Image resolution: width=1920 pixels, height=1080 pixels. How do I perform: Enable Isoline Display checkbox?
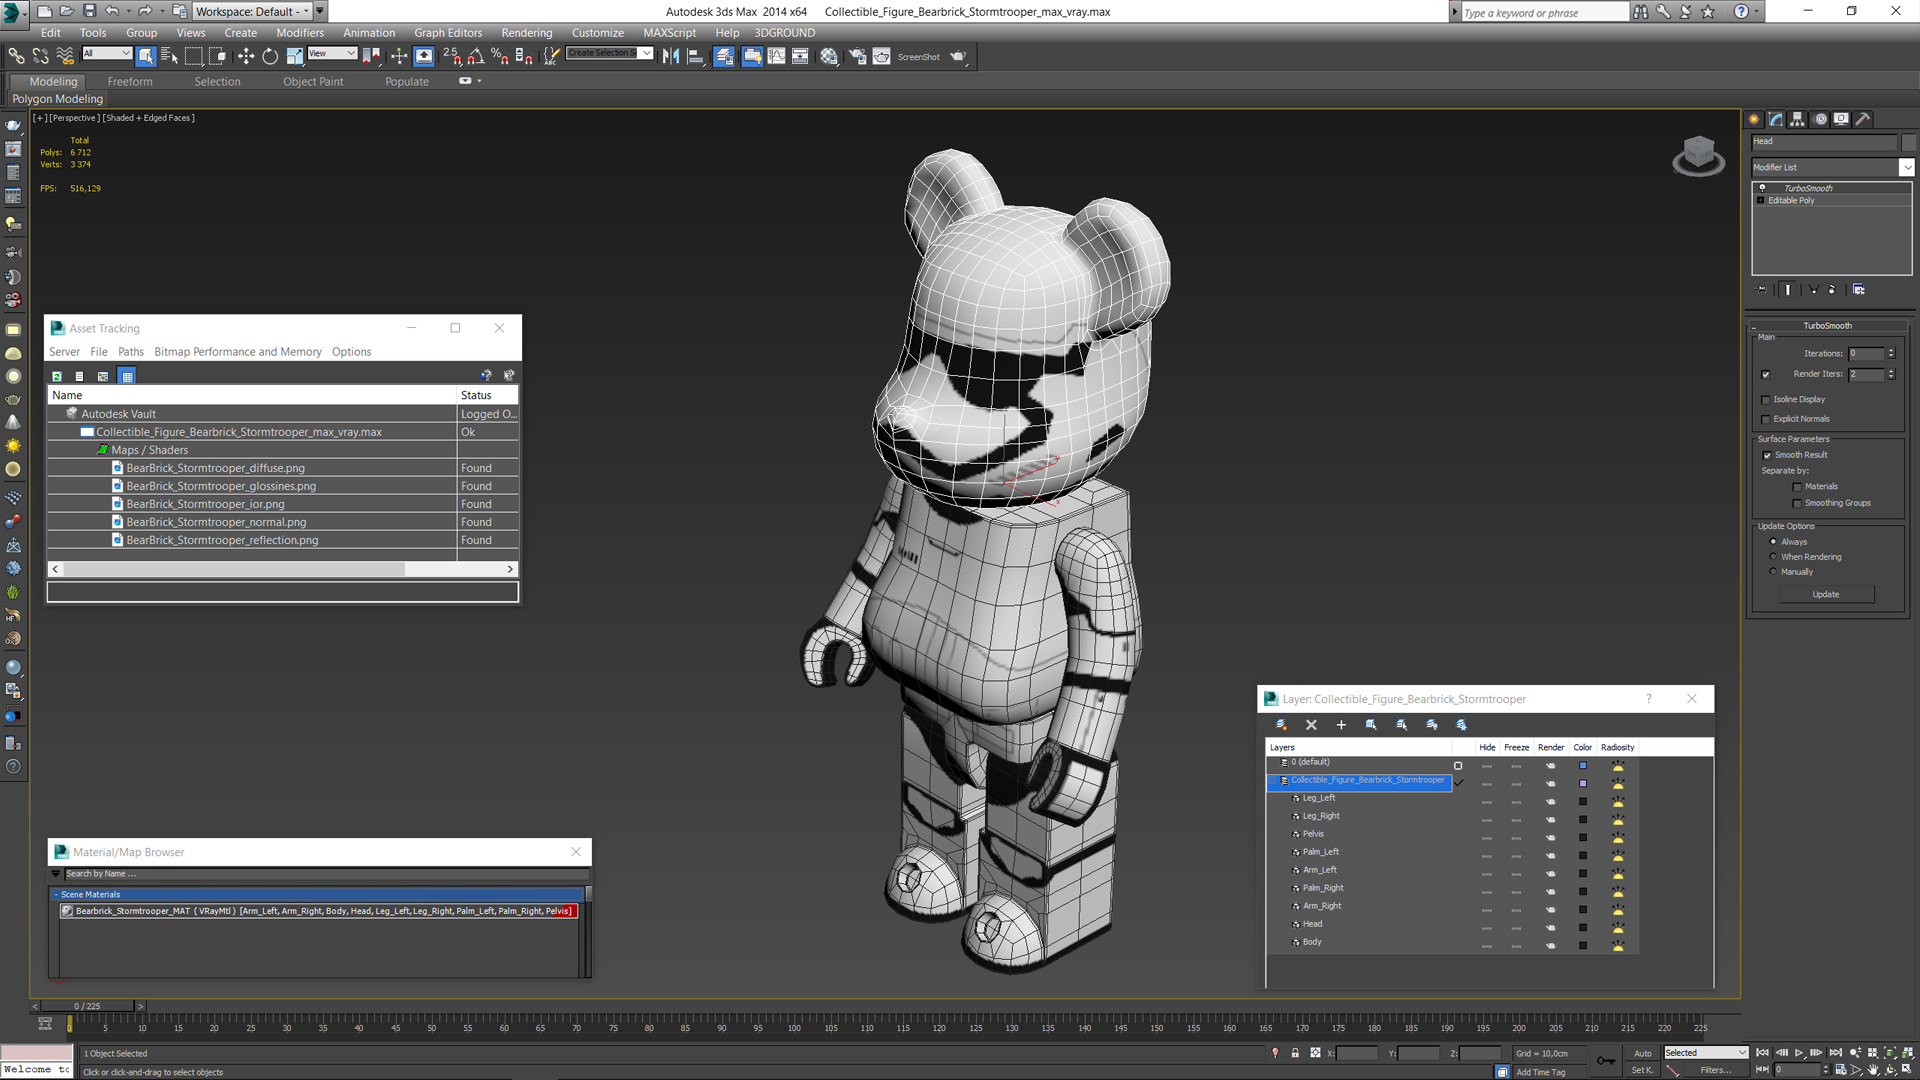(1766, 400)
